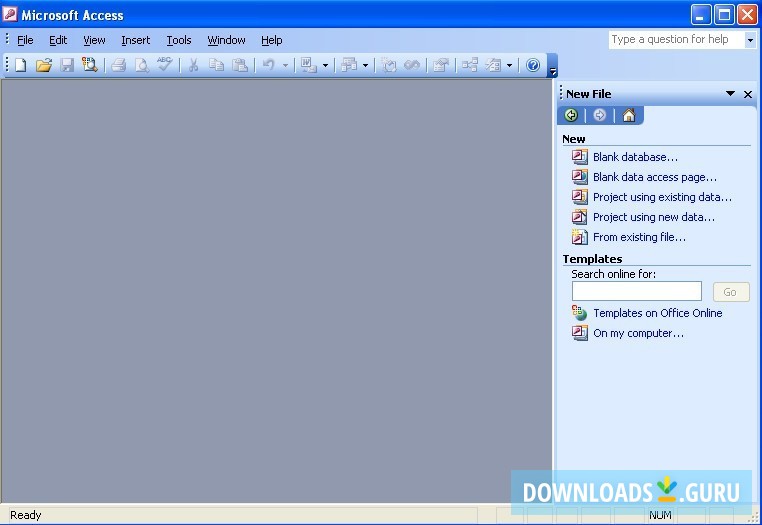Open the Insert menu
This screenshot has width=762, height=525.
(136, 40)
